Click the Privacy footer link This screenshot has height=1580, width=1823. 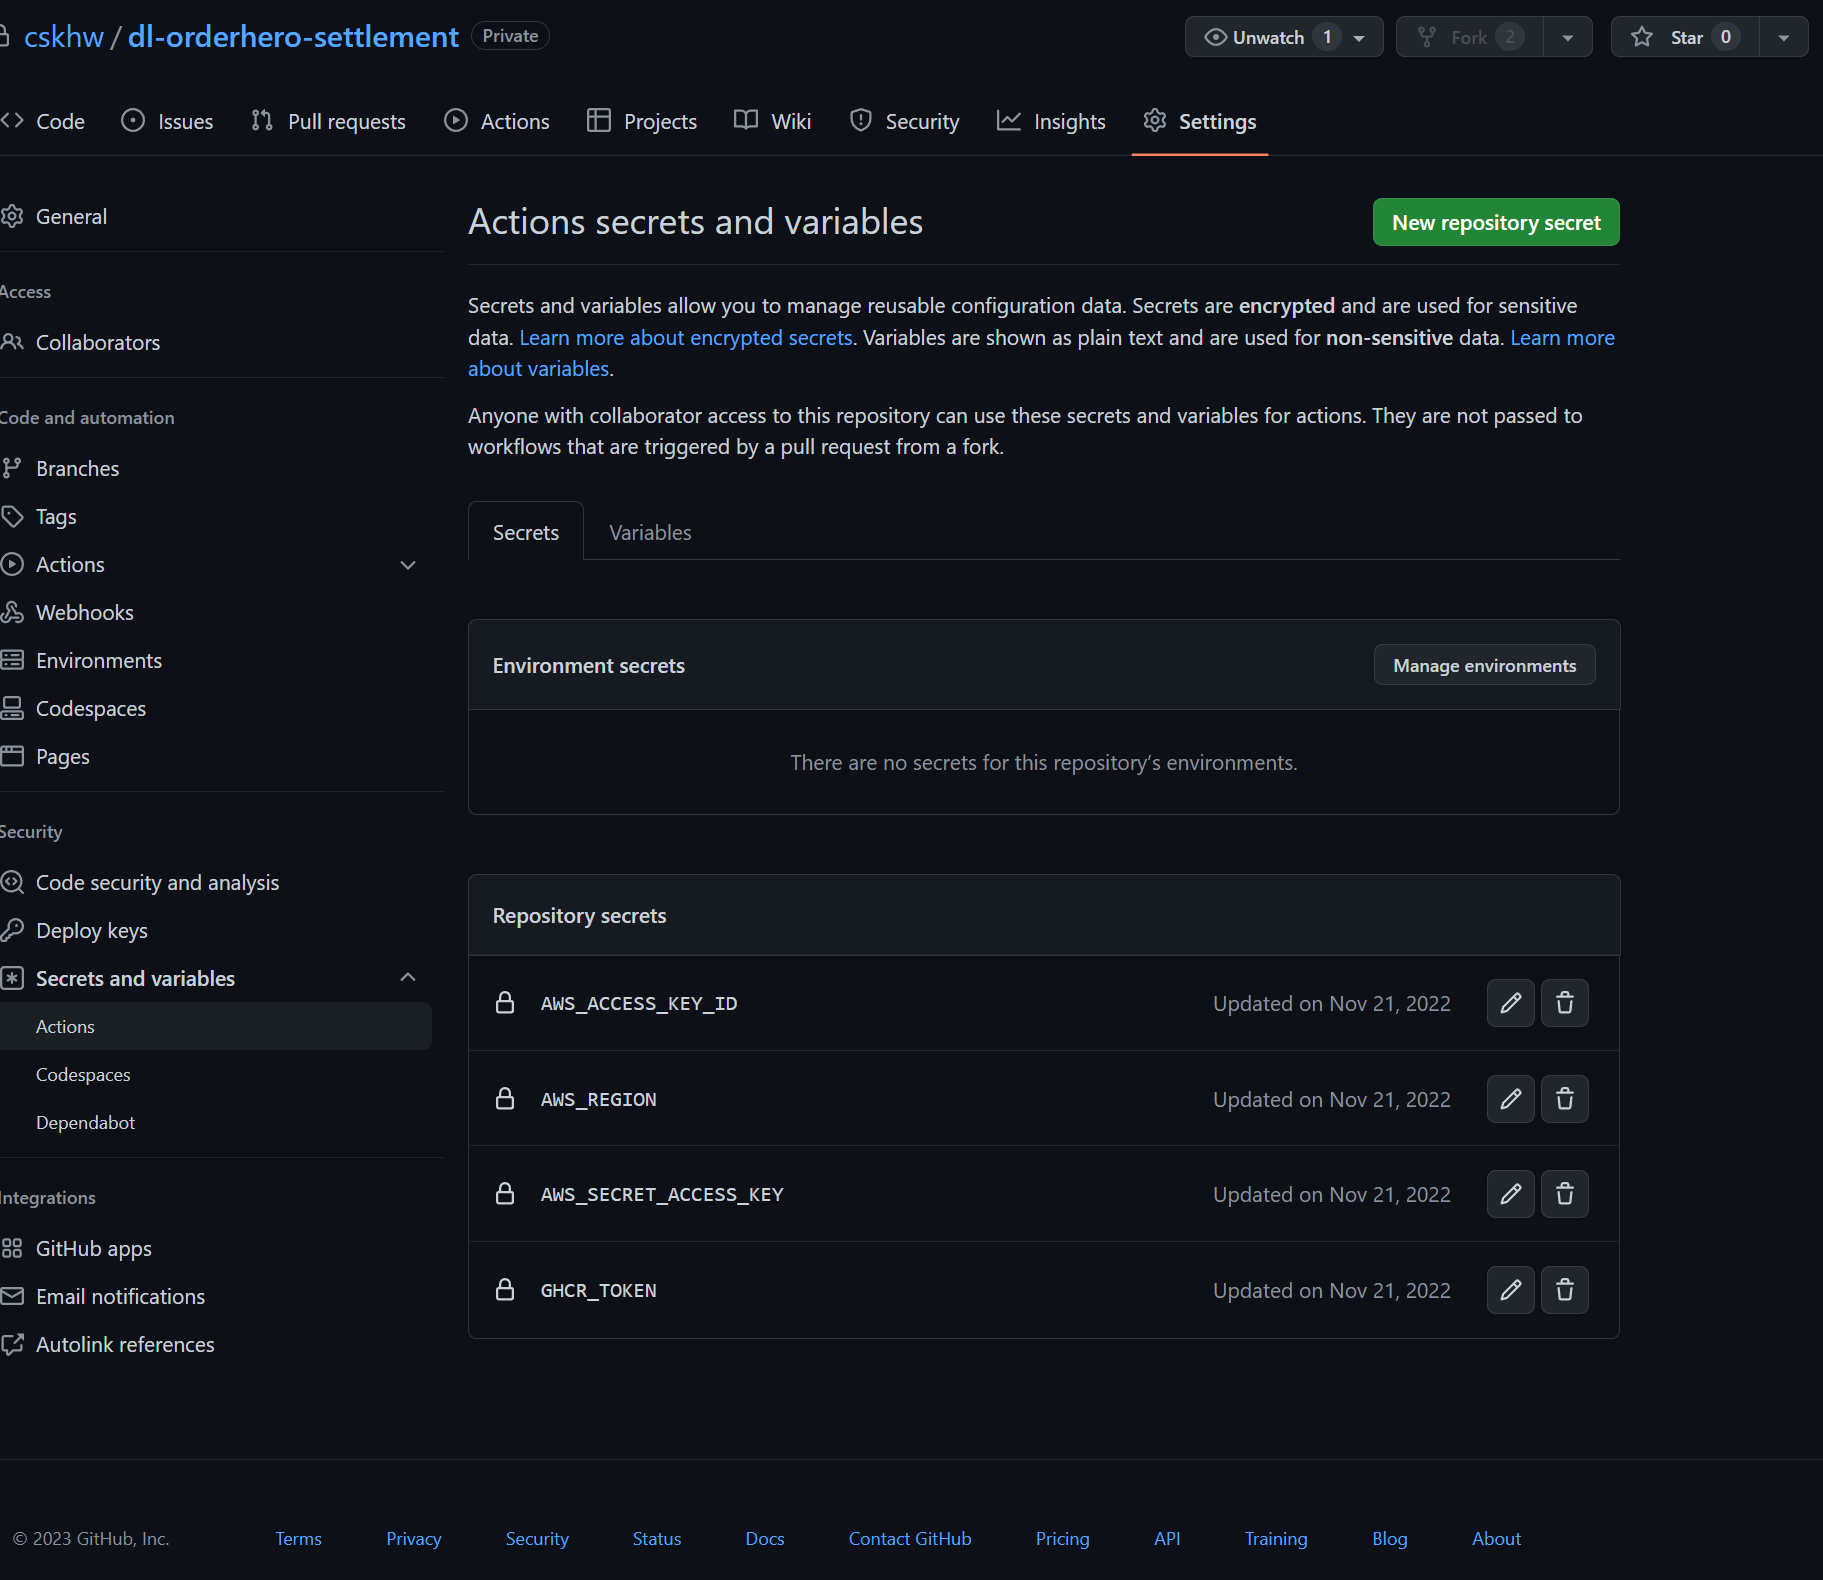[414, 1538]
